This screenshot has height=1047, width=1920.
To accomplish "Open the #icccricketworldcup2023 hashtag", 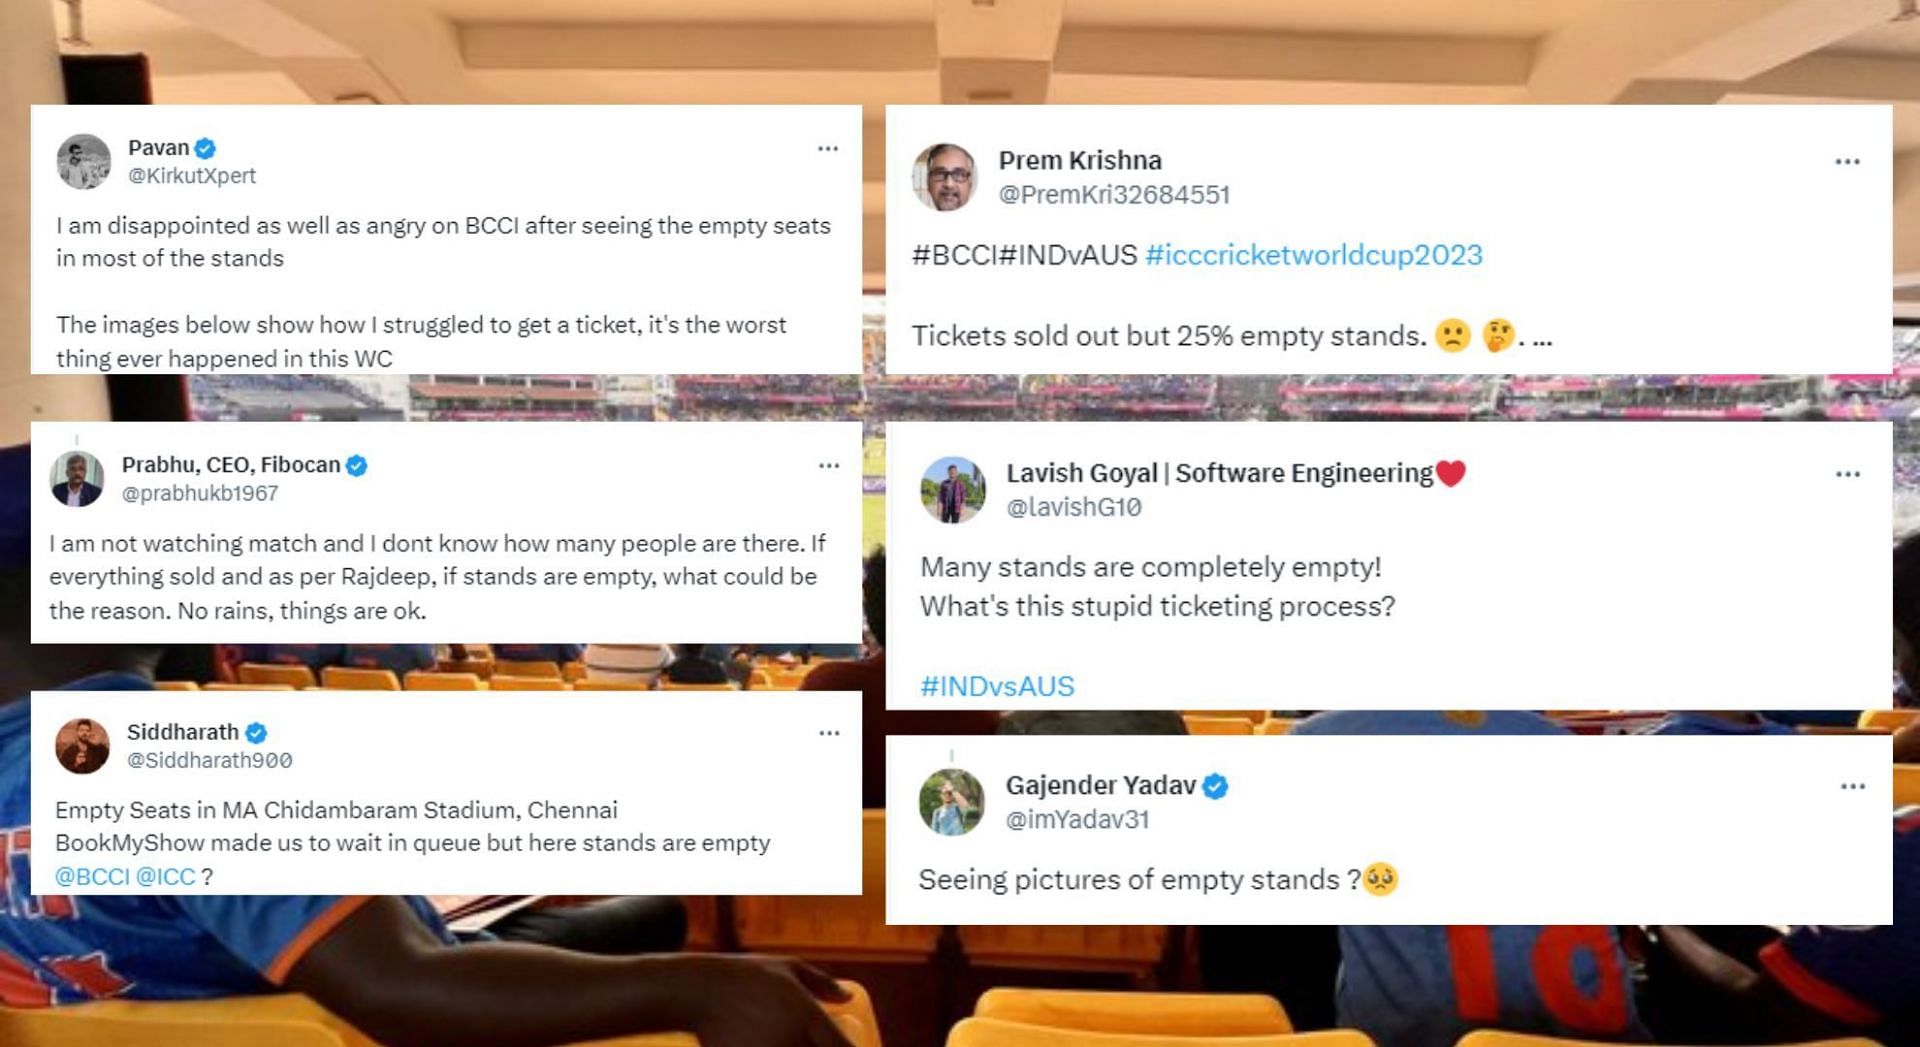I will (x=1314, y=255).
